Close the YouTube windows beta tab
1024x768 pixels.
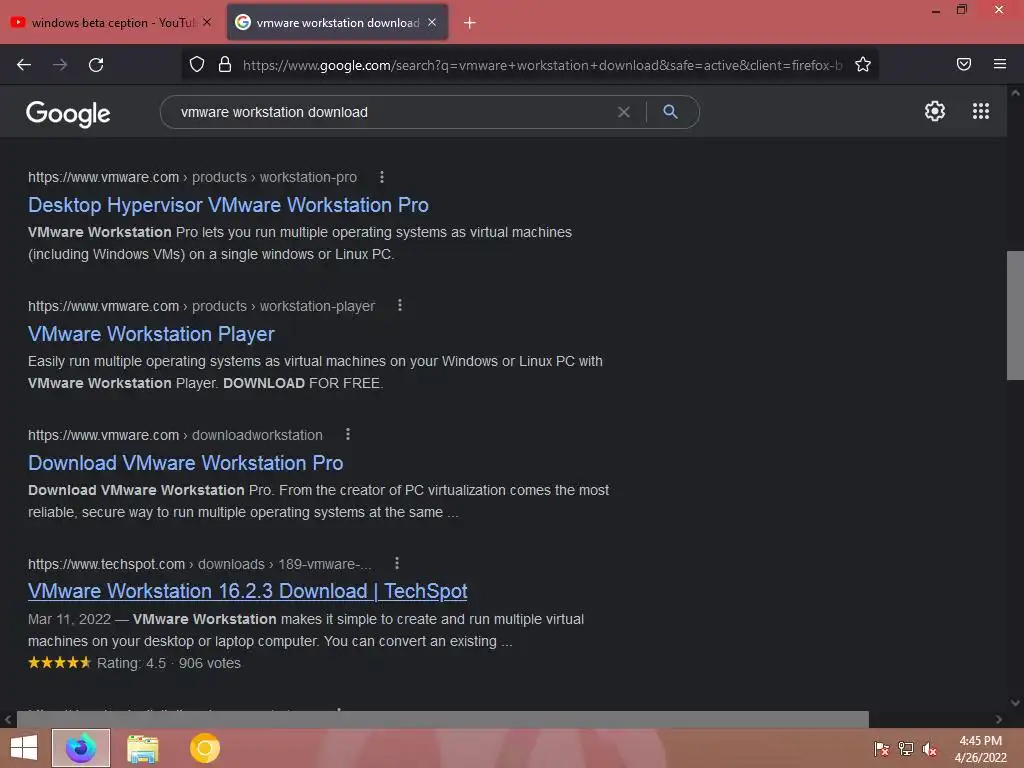207,22
